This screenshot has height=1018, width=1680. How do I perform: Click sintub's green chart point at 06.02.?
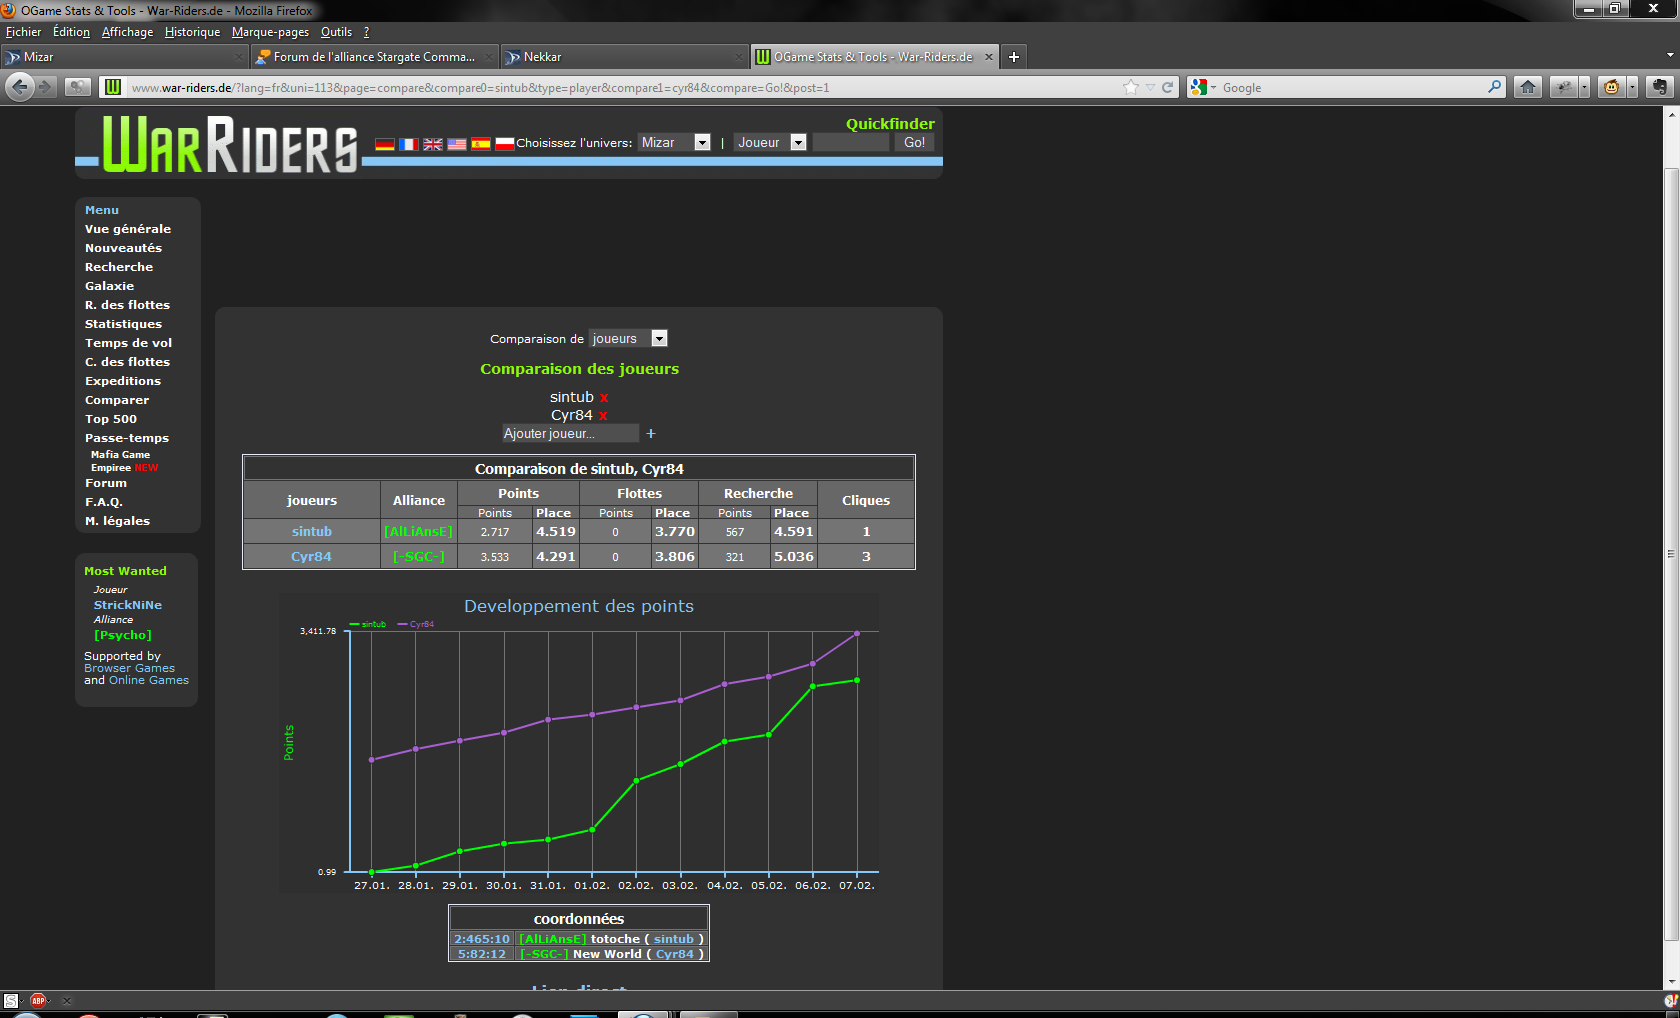(813, 686)
